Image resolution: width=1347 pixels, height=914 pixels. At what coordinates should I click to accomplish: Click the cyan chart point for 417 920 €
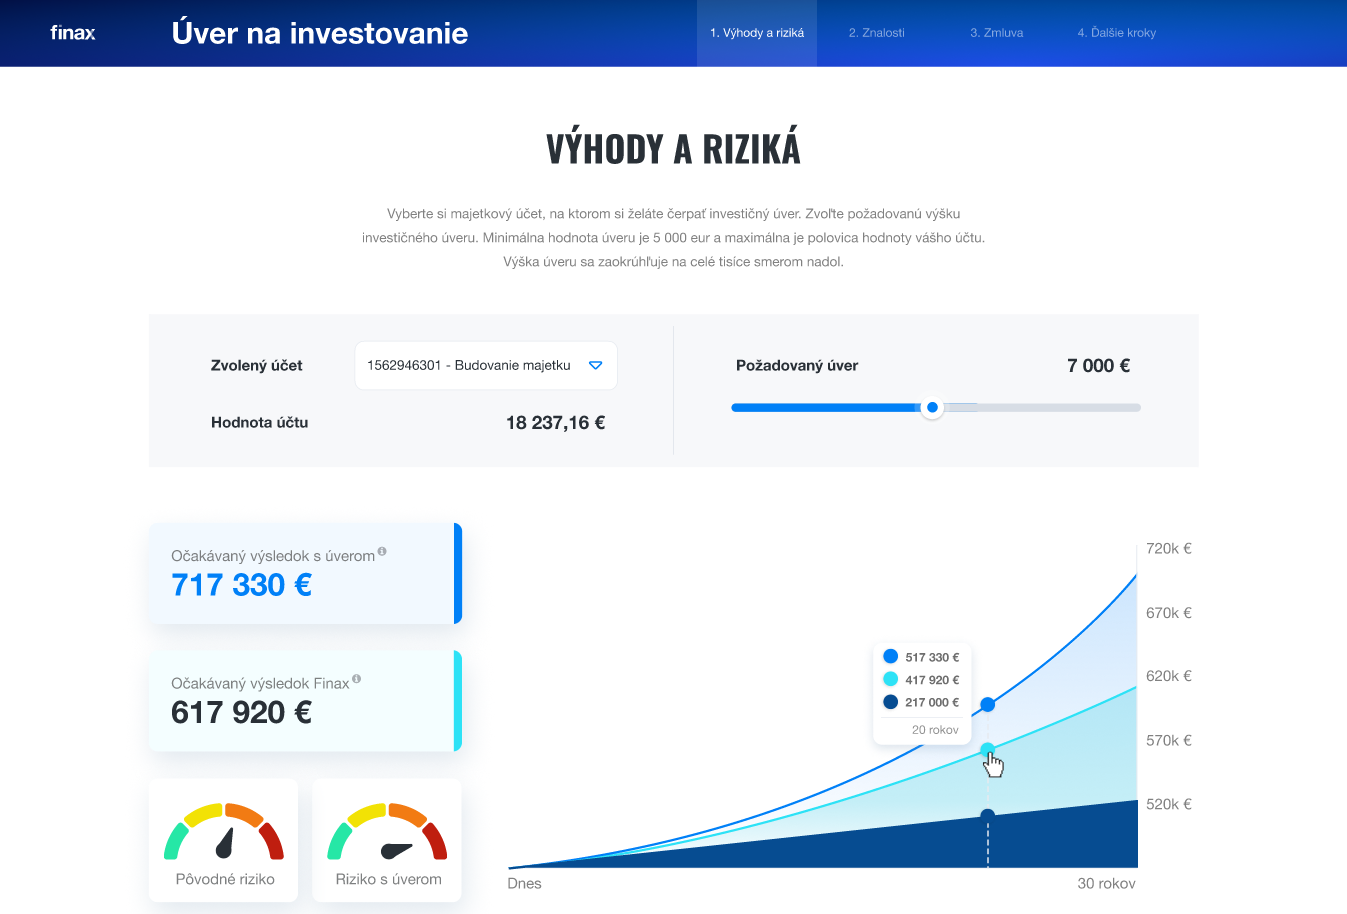pyautogui.click(x=987, y=750)
